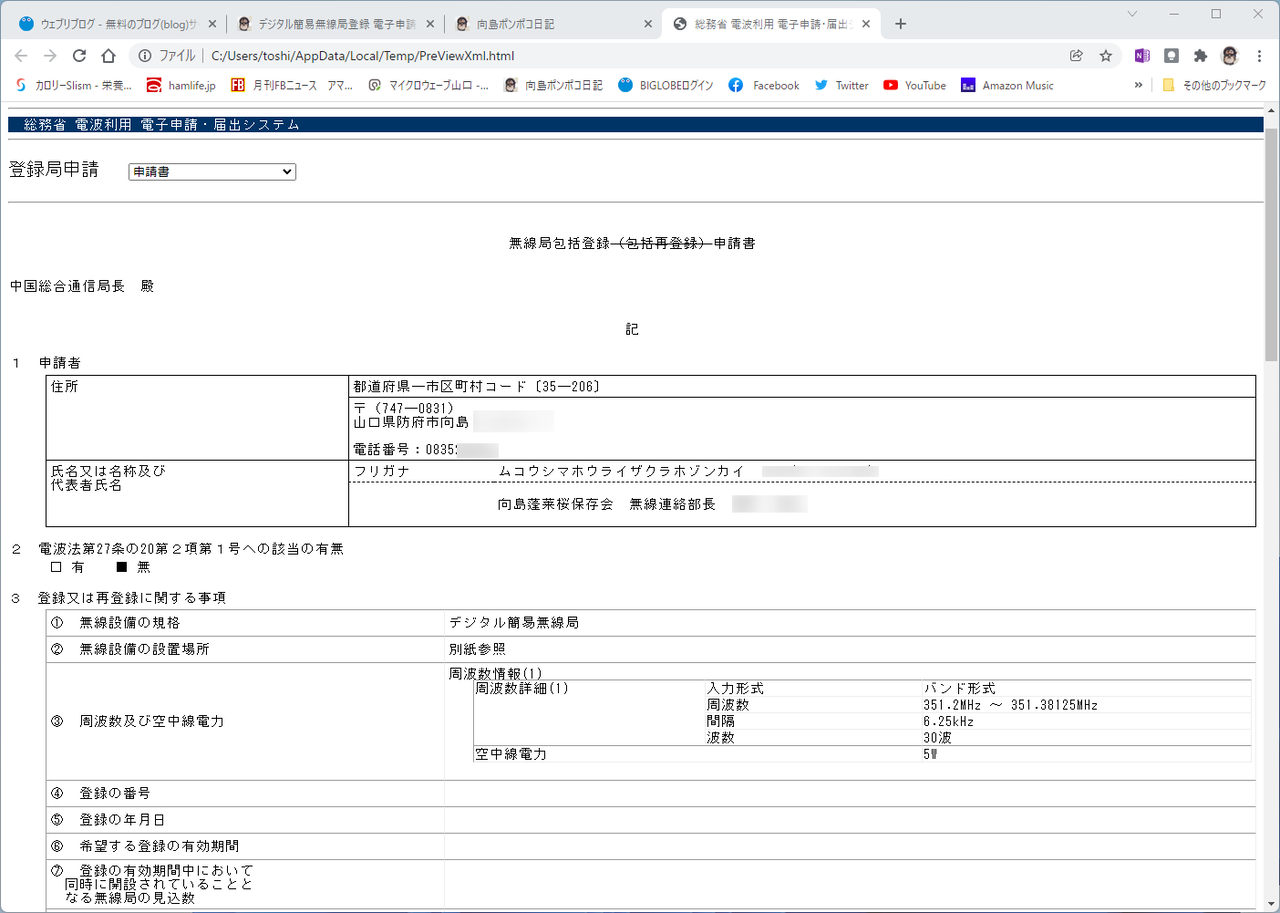This screenshot has width=1280, height=913.
Task: Go back using the browser back arrow
Action: [x=21, y=56]
